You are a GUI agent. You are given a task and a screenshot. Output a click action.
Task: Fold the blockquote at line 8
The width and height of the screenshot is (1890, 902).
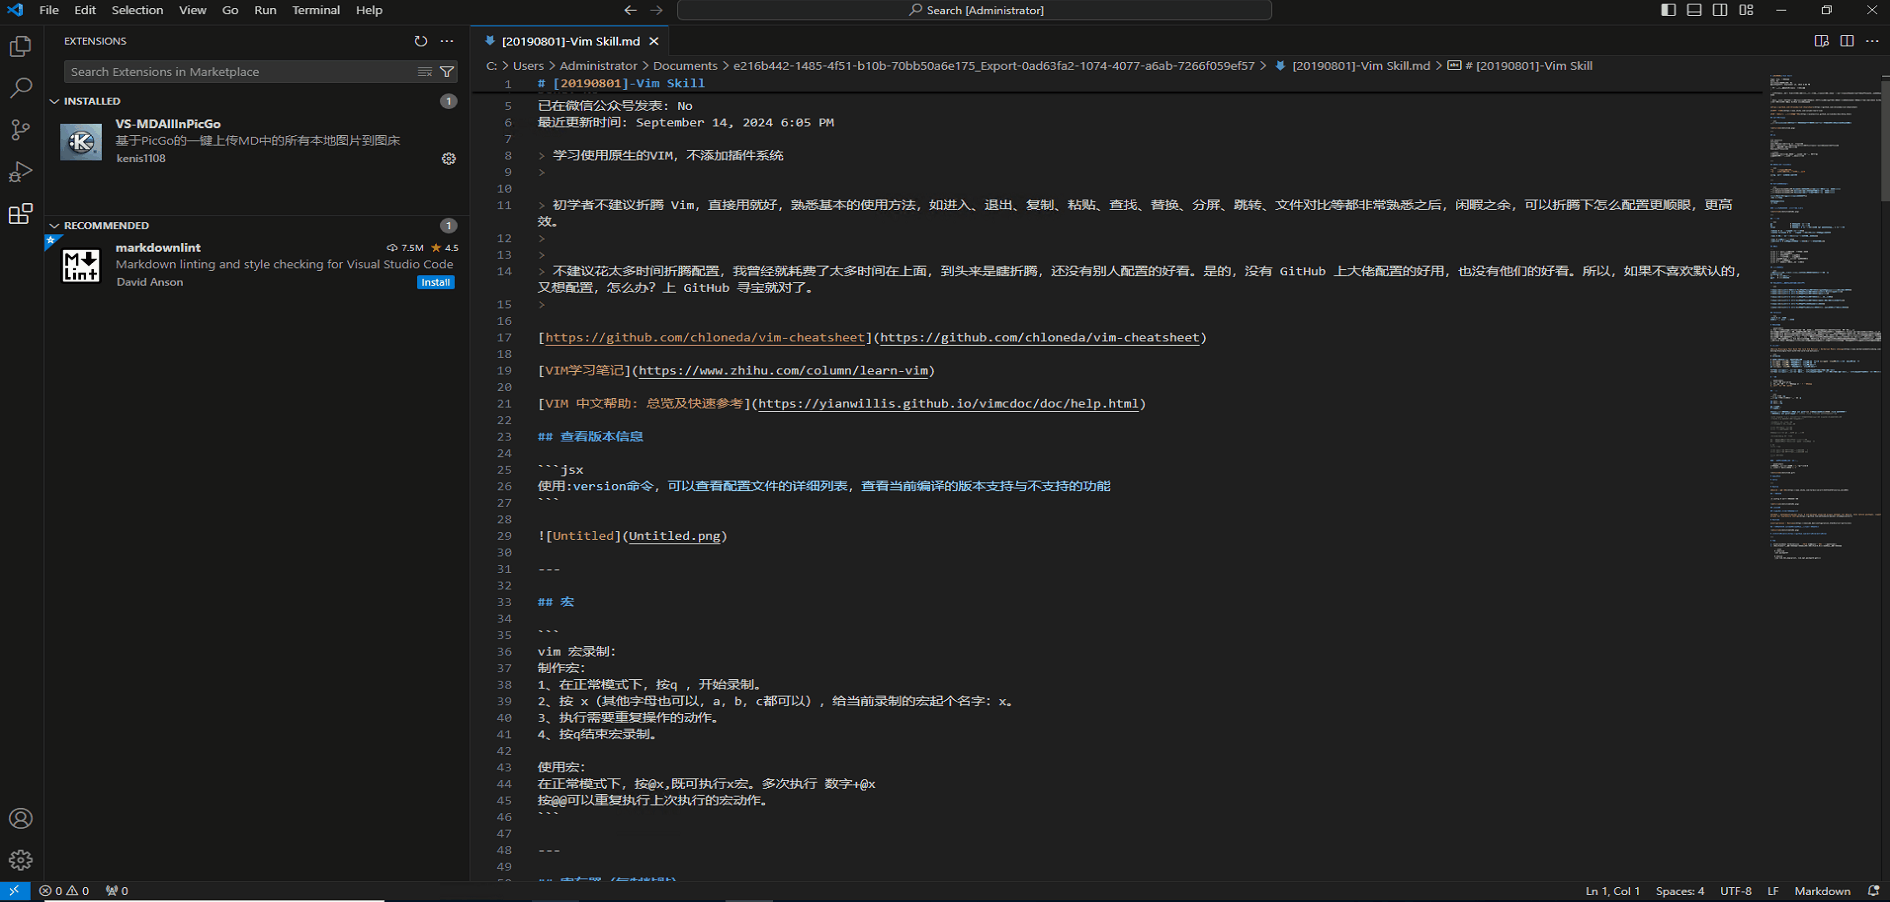541,155
